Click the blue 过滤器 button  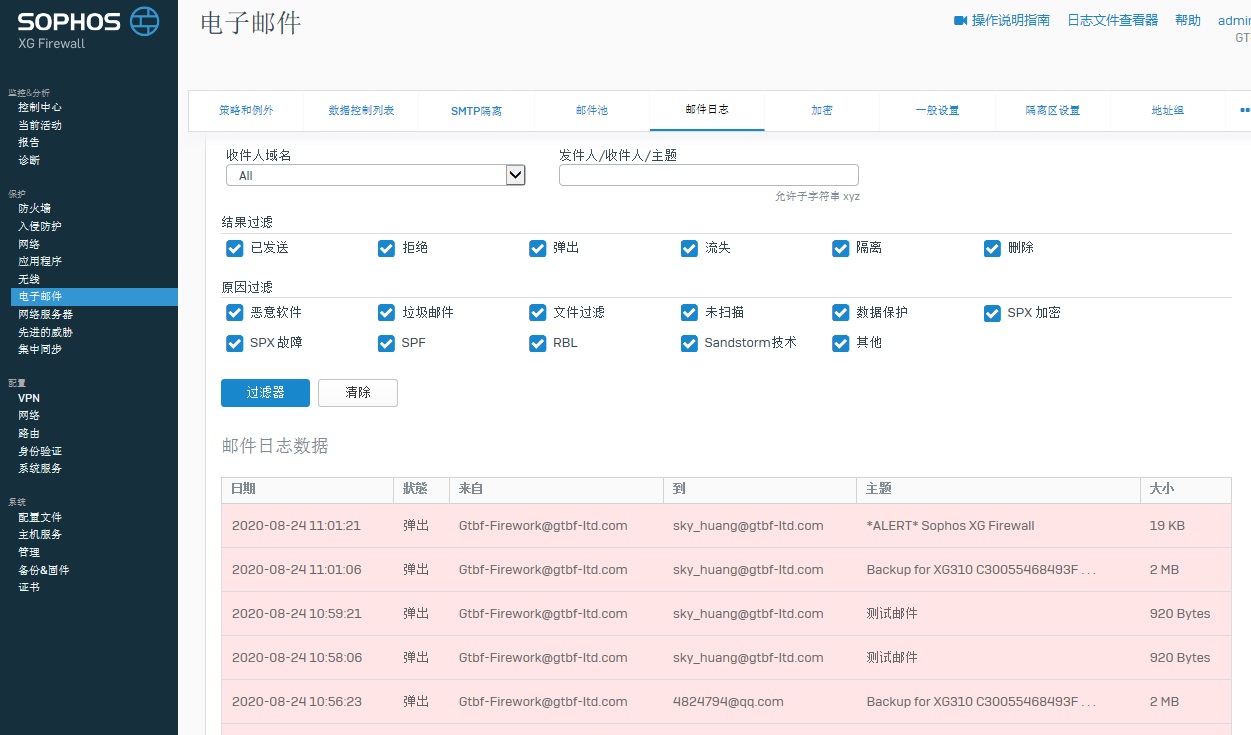(265, 393)
